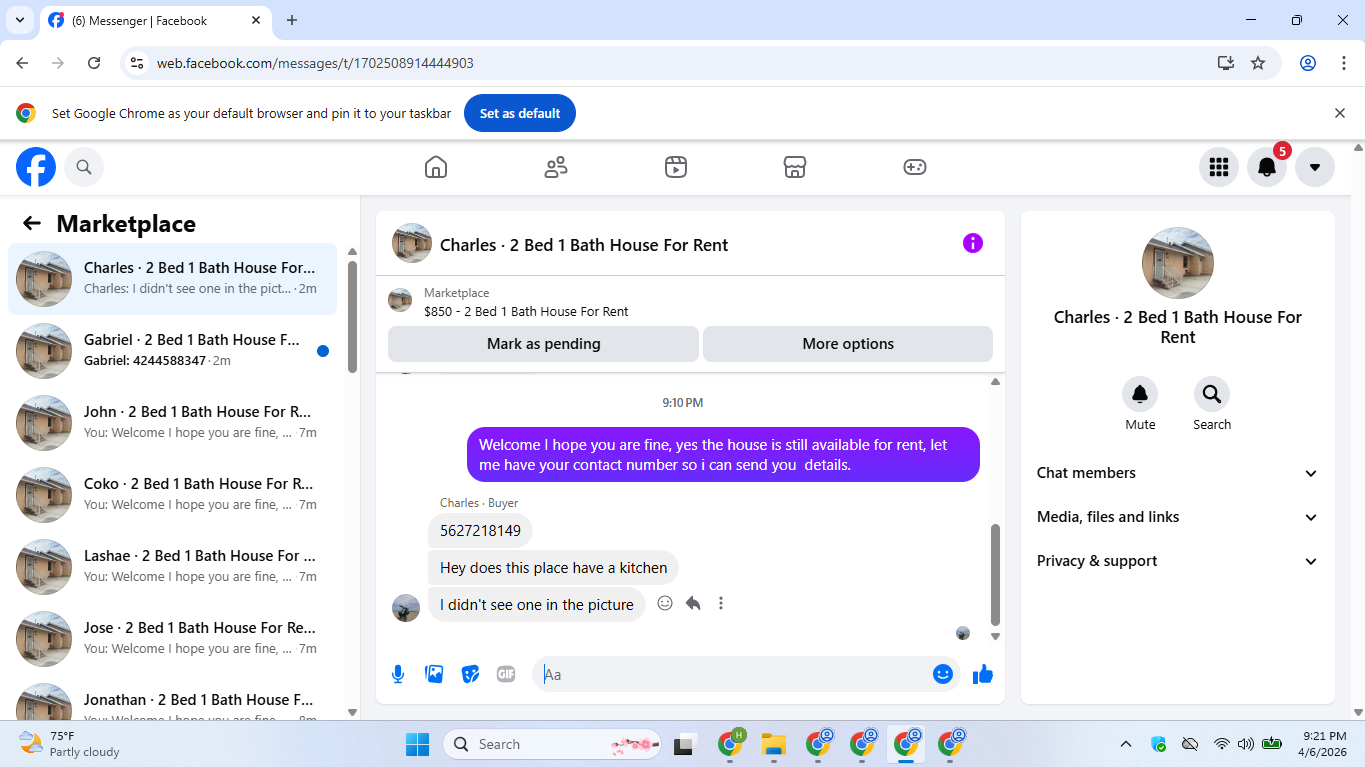
Task: Click the taskbar Search box
Action: [x=551, y=744]
